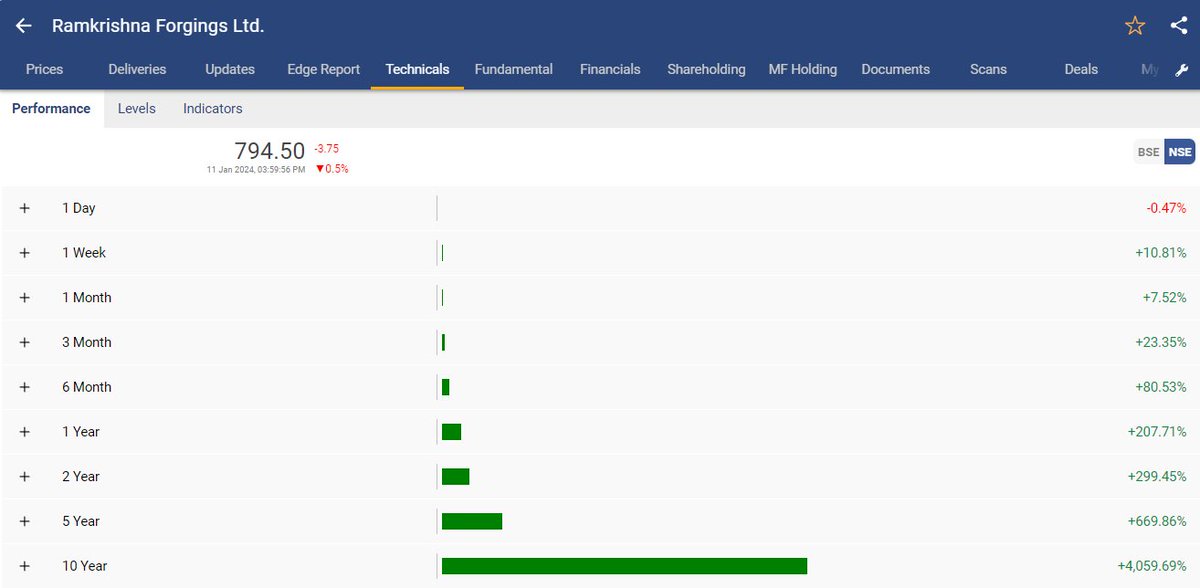
Task: Expand the 3 Month performance row
Action: pyautogui.click(x=25, y=342)
